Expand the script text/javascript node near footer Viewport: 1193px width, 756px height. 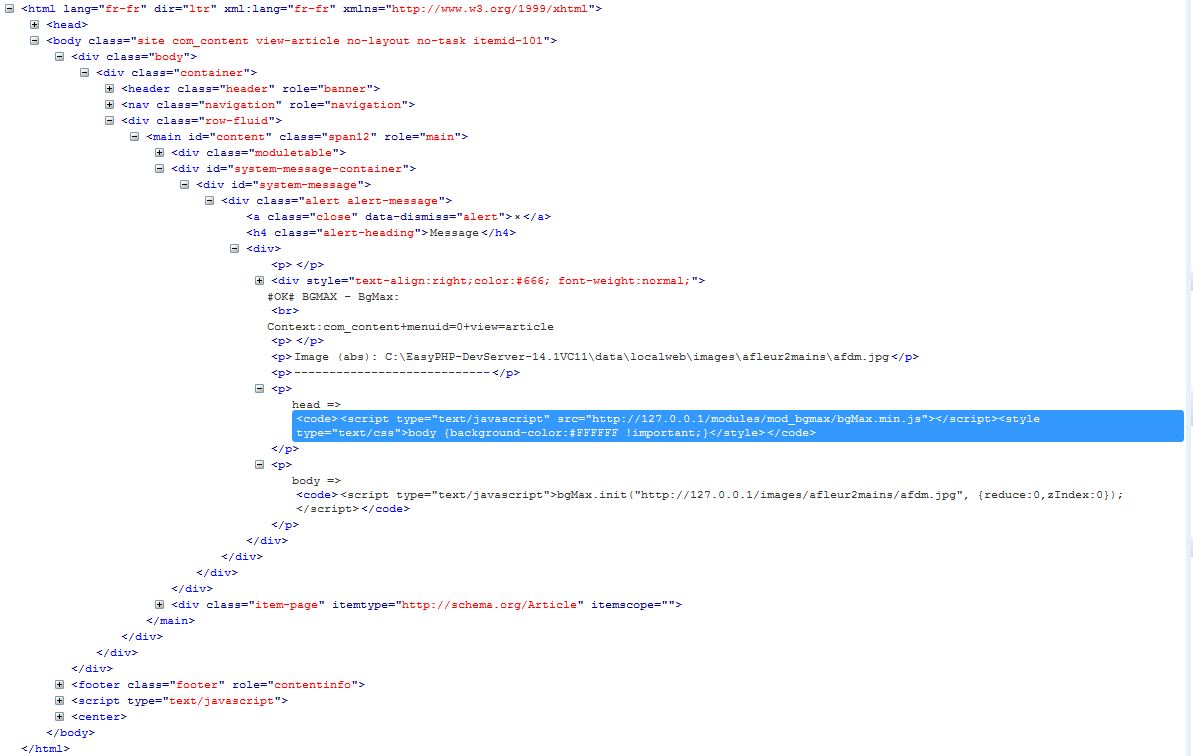tap(59, 700)
